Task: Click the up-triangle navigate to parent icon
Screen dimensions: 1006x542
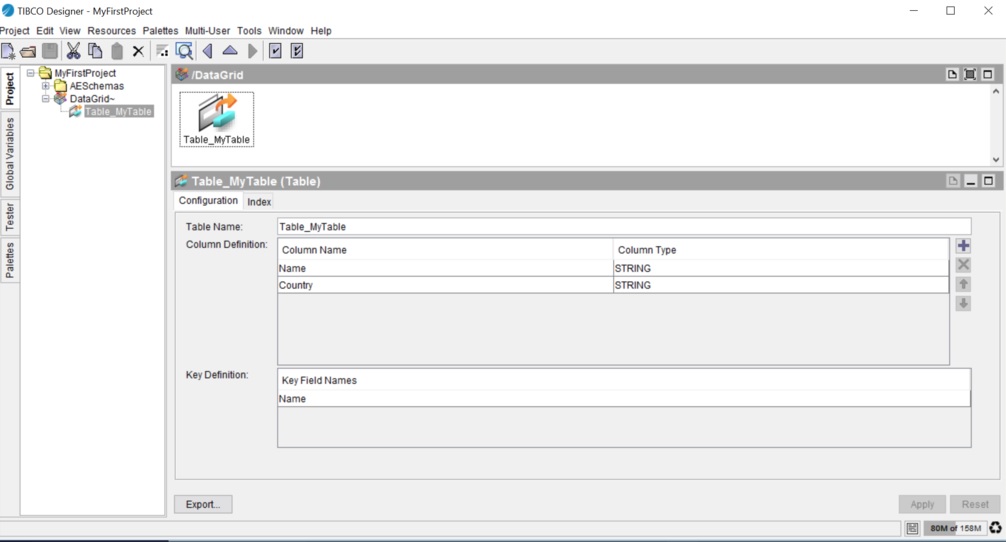Action: click(x=230, y=51)
